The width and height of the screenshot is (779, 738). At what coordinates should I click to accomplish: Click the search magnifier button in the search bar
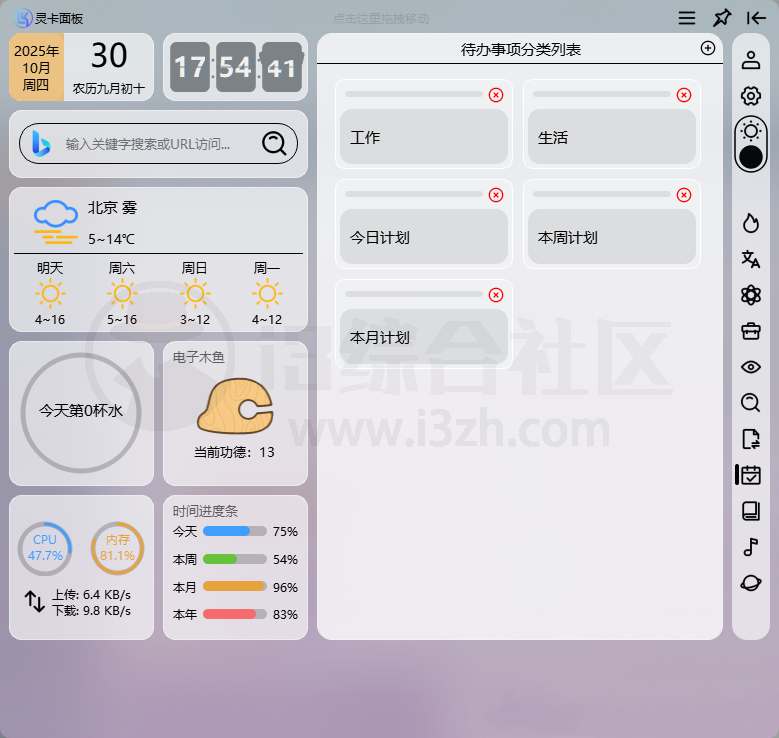click(274, 144)
